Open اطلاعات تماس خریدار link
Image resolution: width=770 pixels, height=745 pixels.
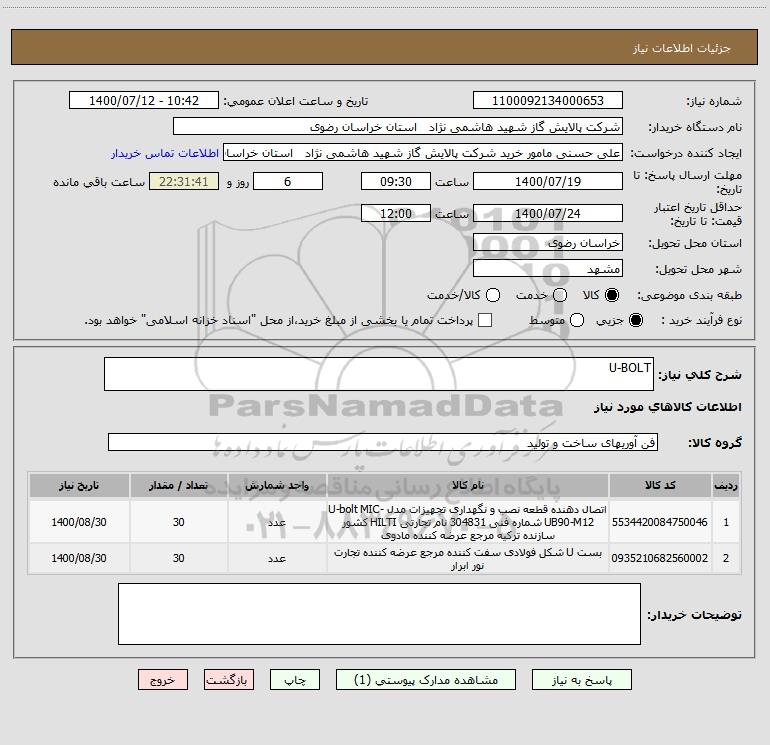pyautogui.click(x=165, y=153)
